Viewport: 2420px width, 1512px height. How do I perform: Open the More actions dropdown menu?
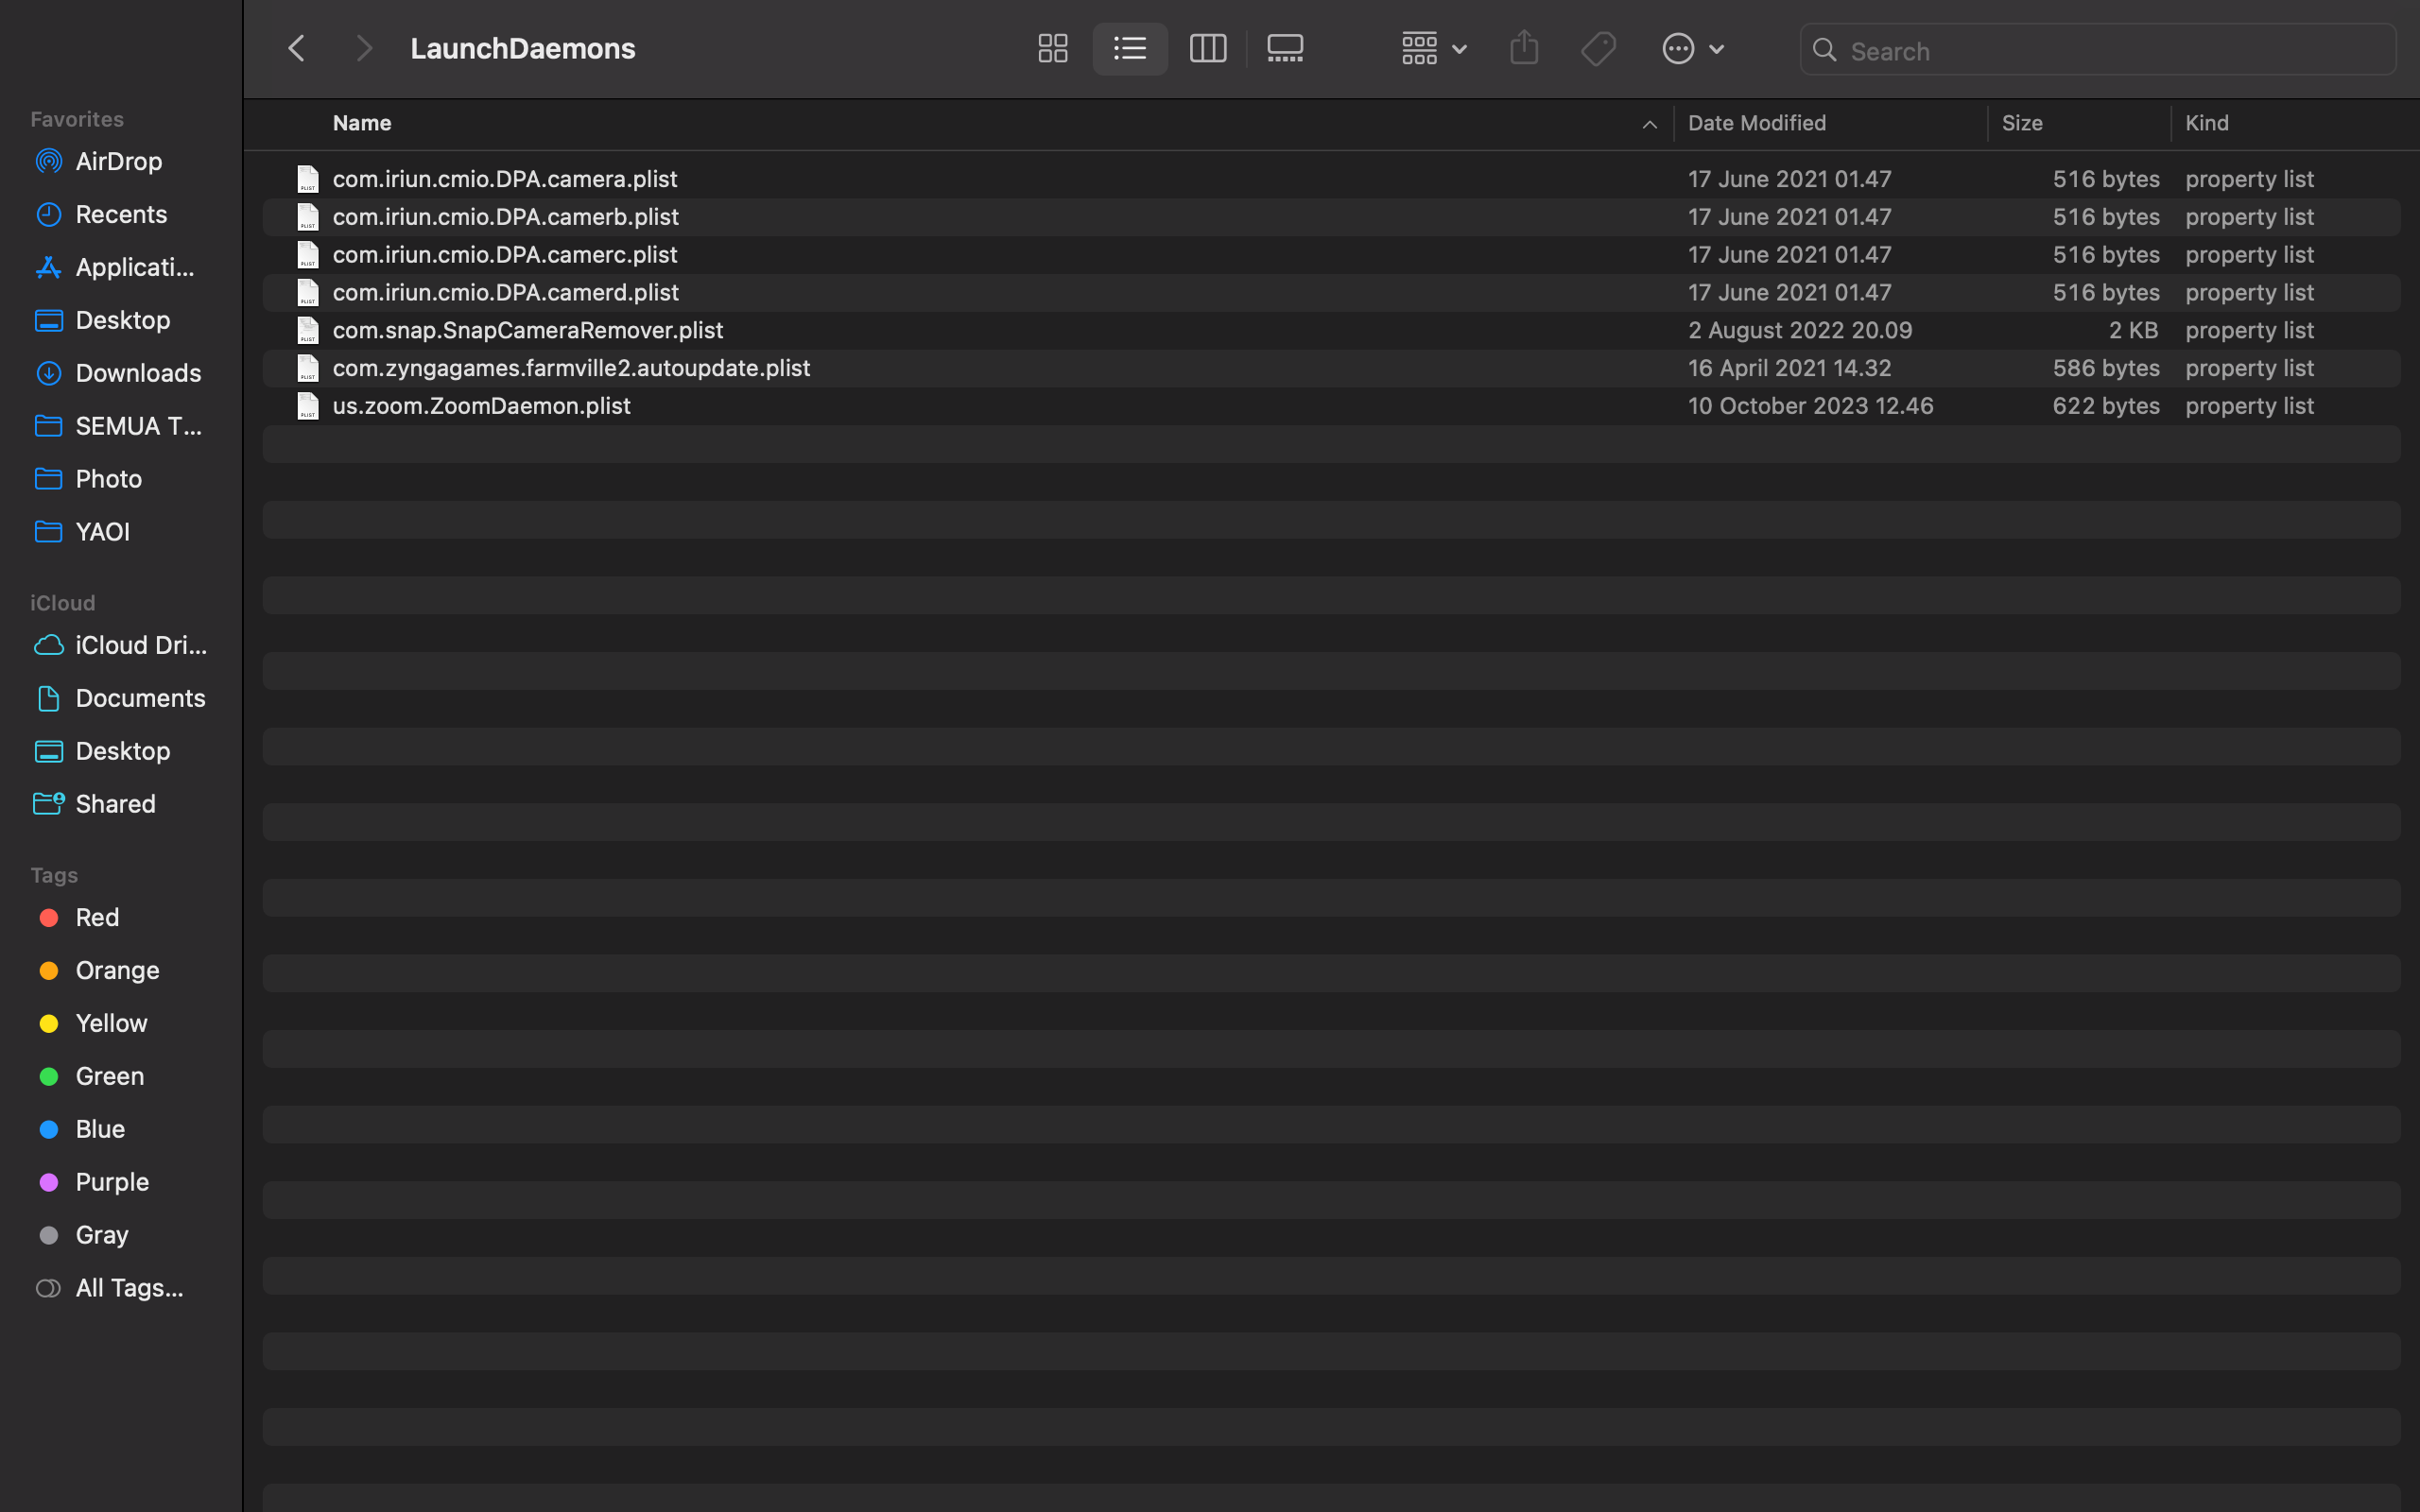click(1692, 49)
